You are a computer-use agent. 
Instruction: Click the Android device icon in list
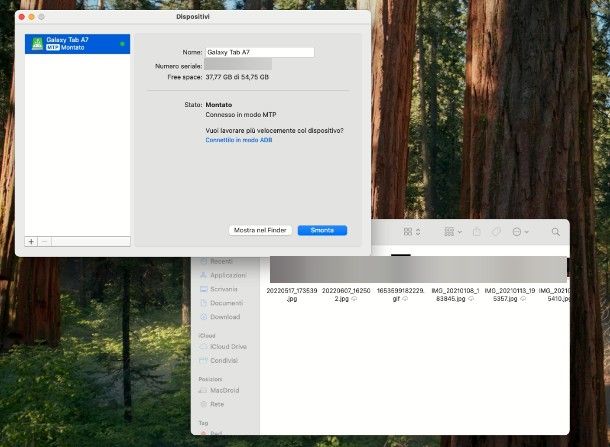click(37, 41)
